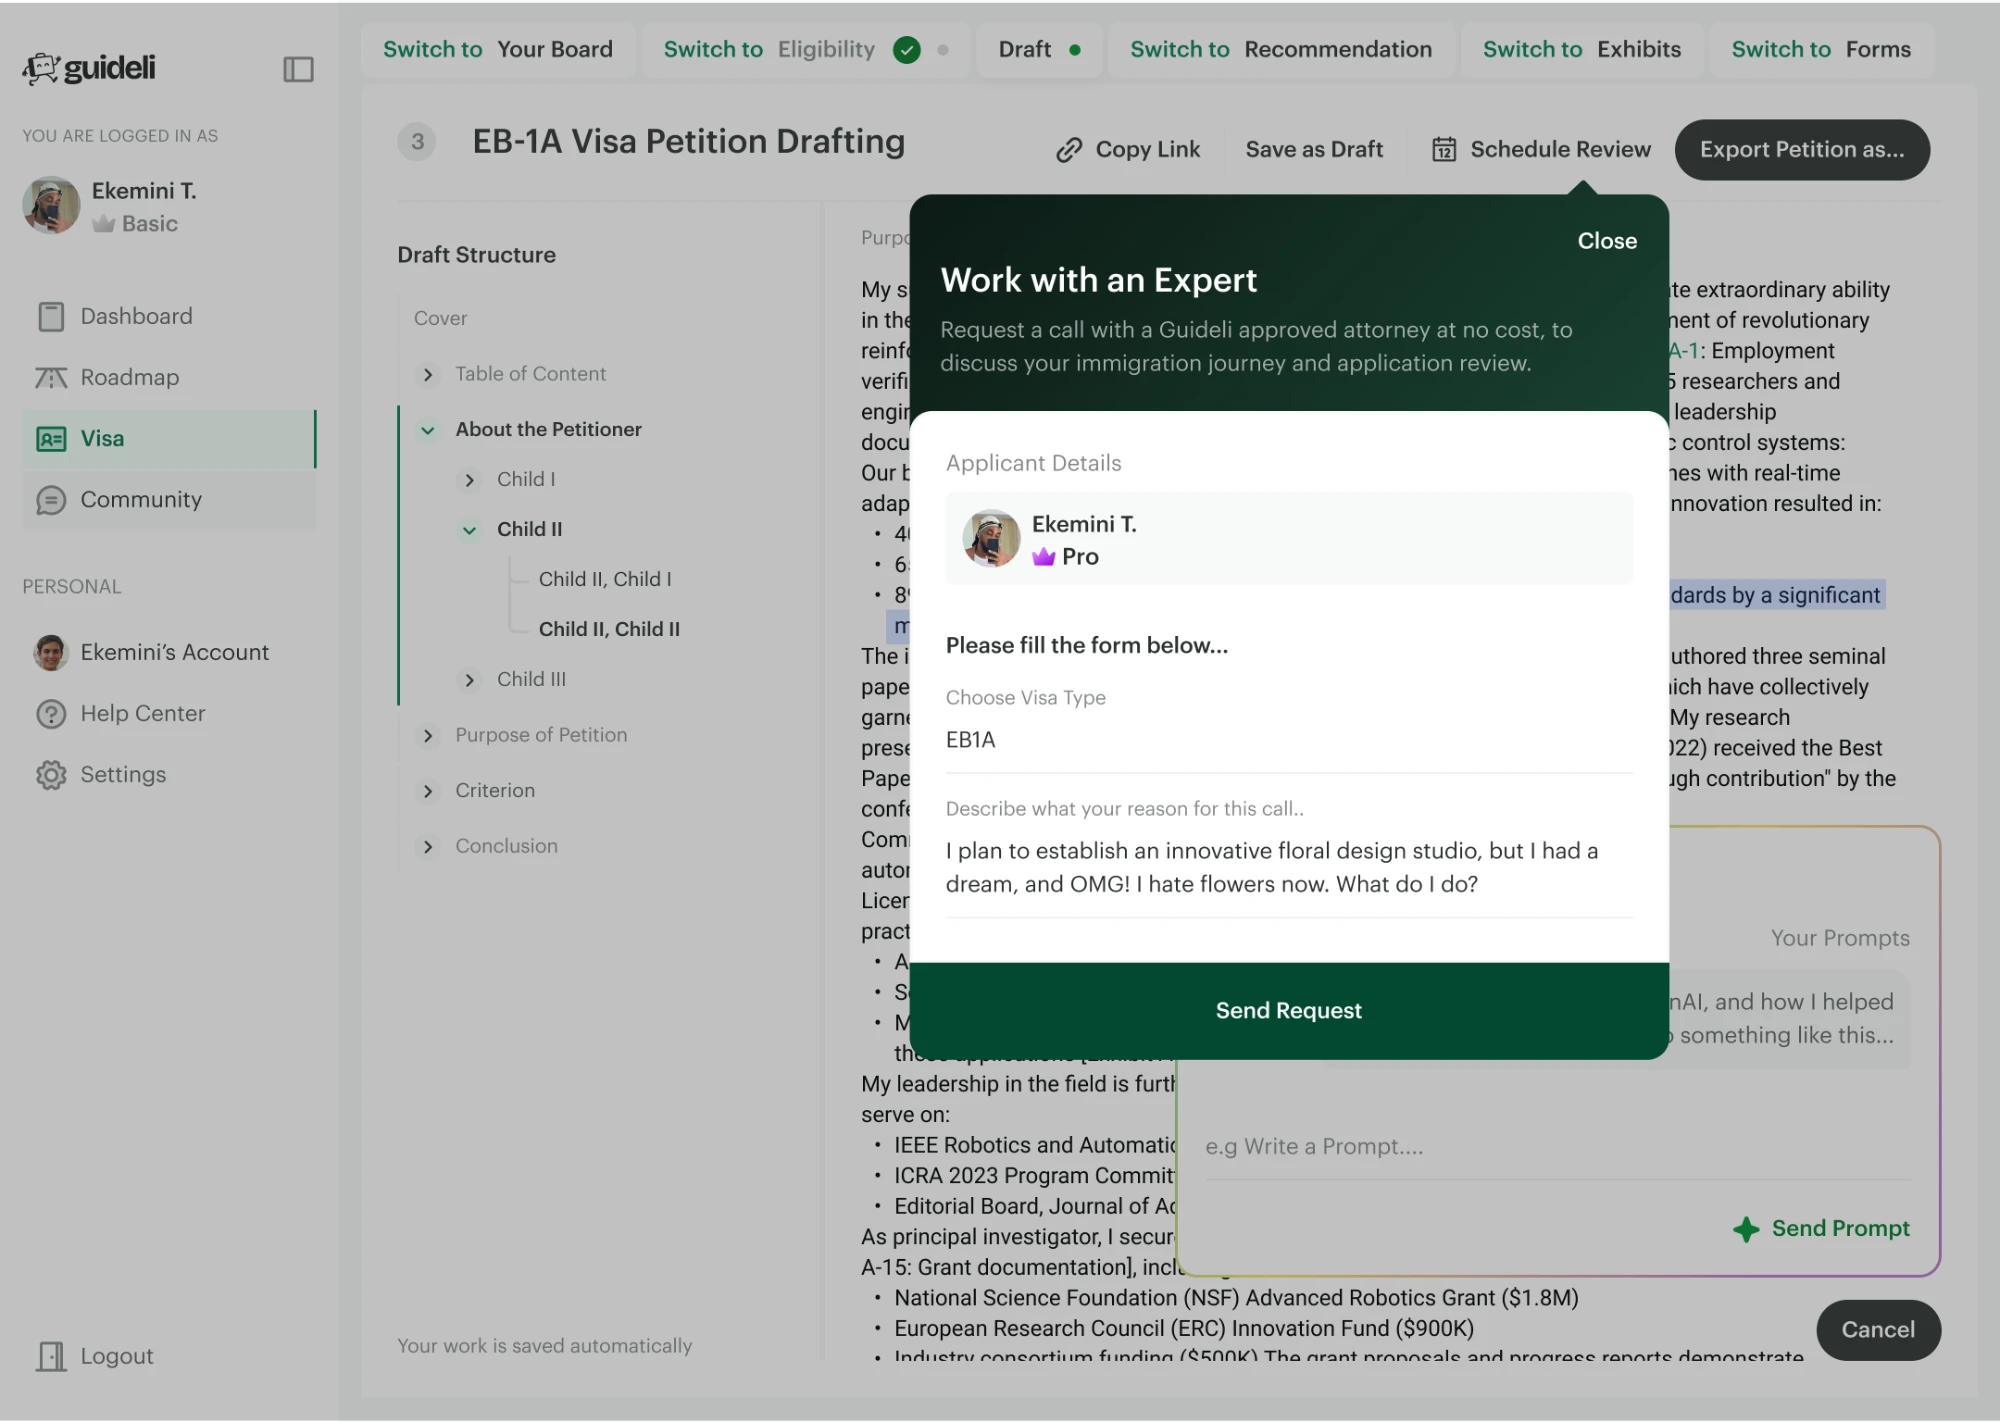Click Ekemini T. sidebar profile avatar
2000x1422 pixels.
click(51, 205)
